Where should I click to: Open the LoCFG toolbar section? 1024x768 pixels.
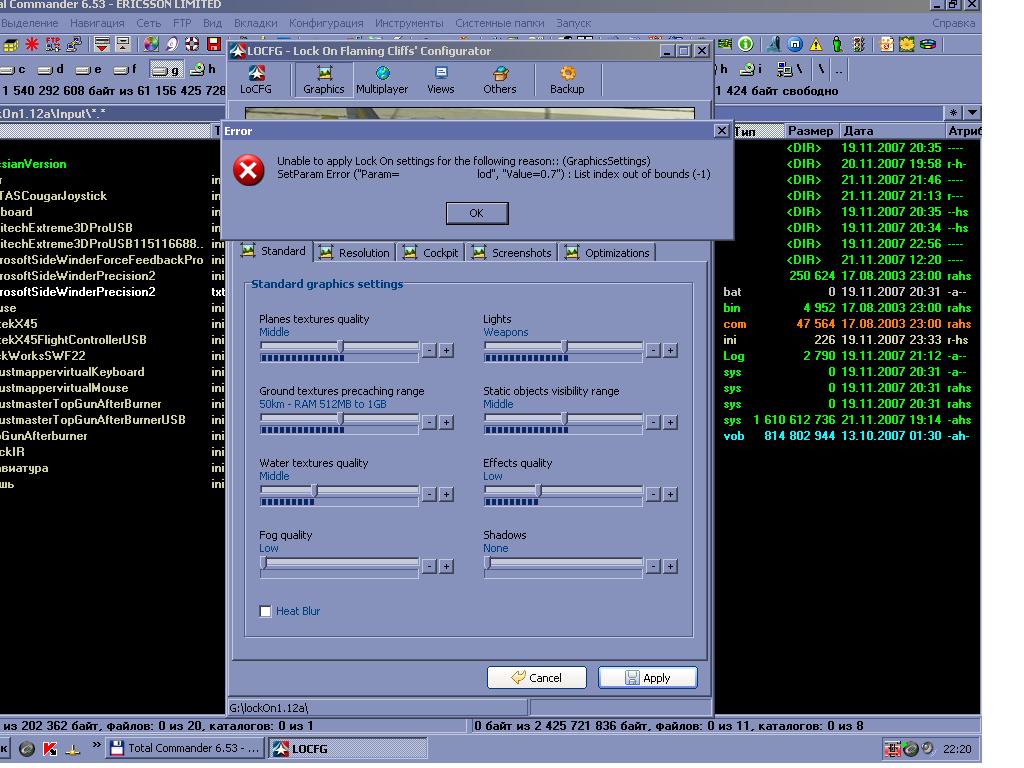click(x=255, y=80)
